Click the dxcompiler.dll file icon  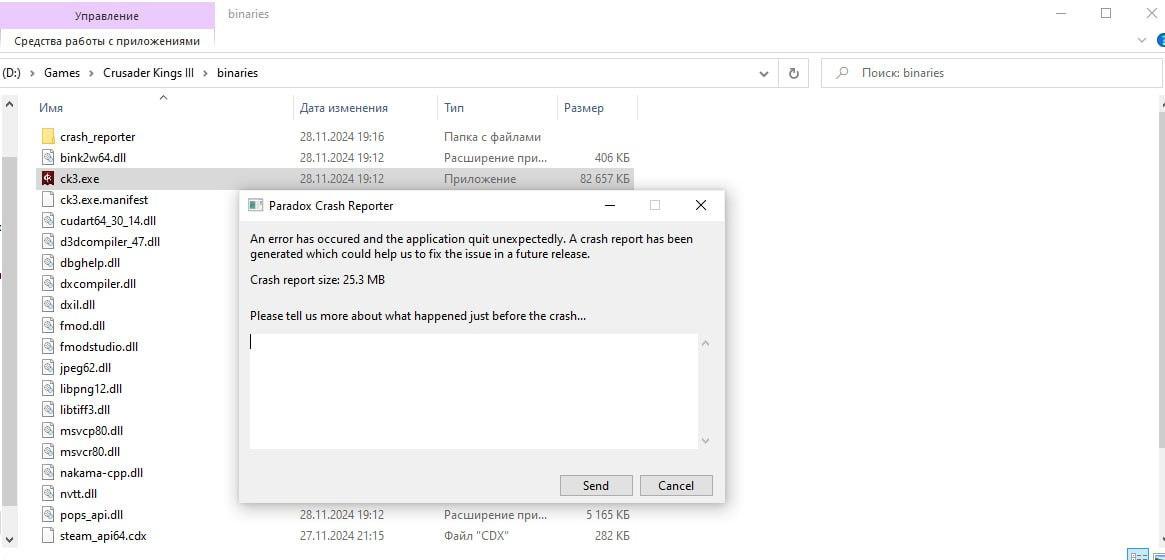tap(48, 284)
